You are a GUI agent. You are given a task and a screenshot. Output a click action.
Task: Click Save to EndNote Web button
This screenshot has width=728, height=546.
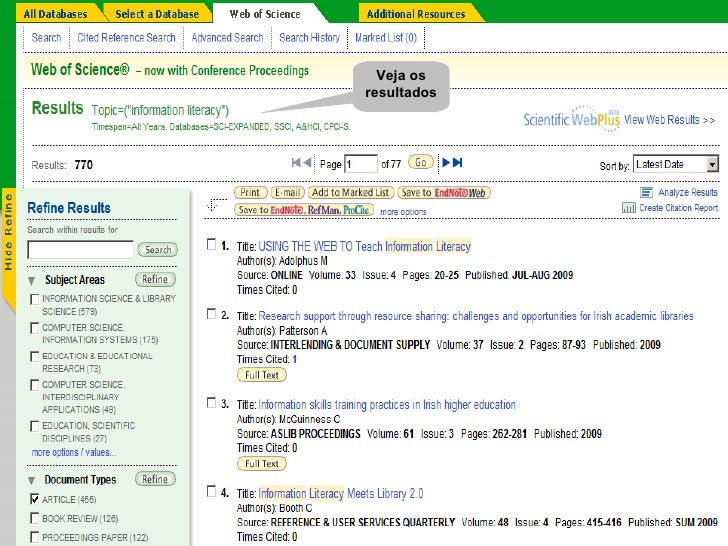tap(444, 192)
